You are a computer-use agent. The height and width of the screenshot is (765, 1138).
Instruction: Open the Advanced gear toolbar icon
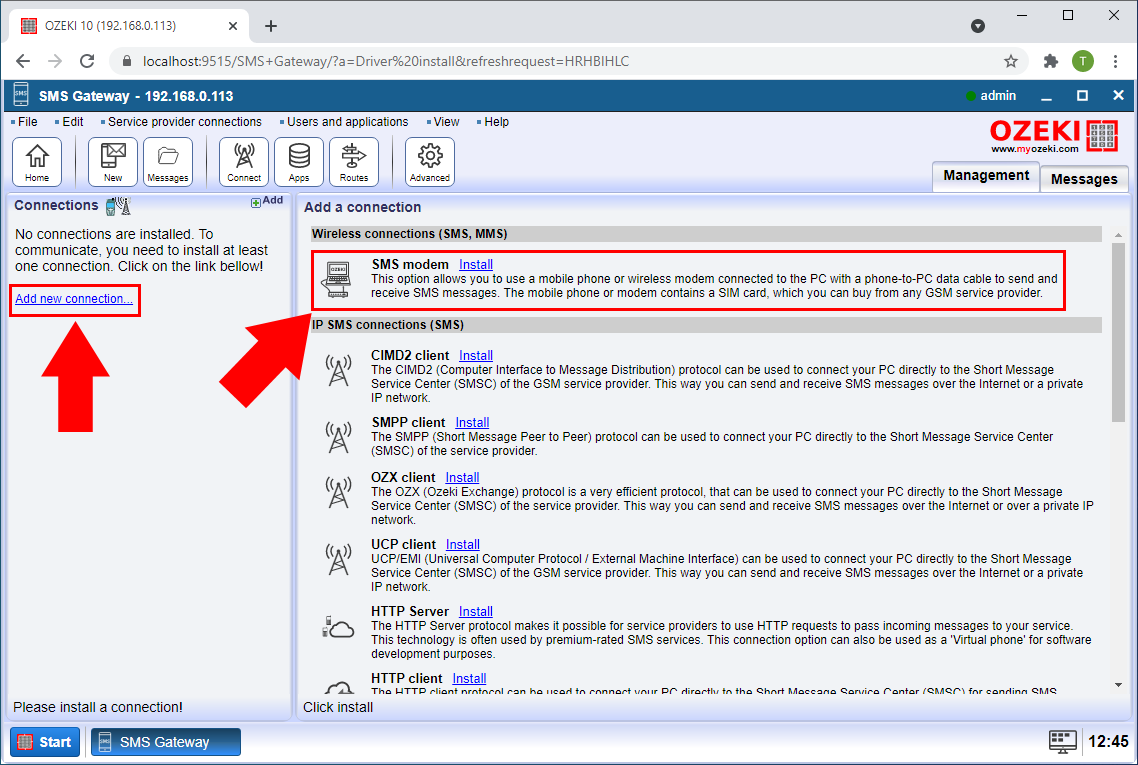point(430,162)
